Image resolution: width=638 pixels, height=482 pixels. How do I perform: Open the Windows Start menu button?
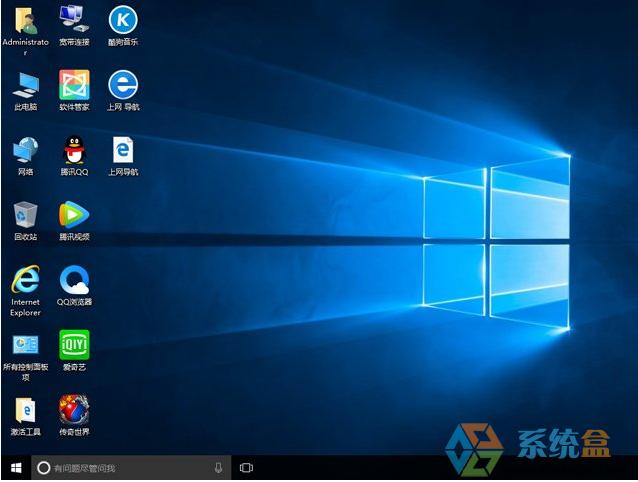[15, 468]
